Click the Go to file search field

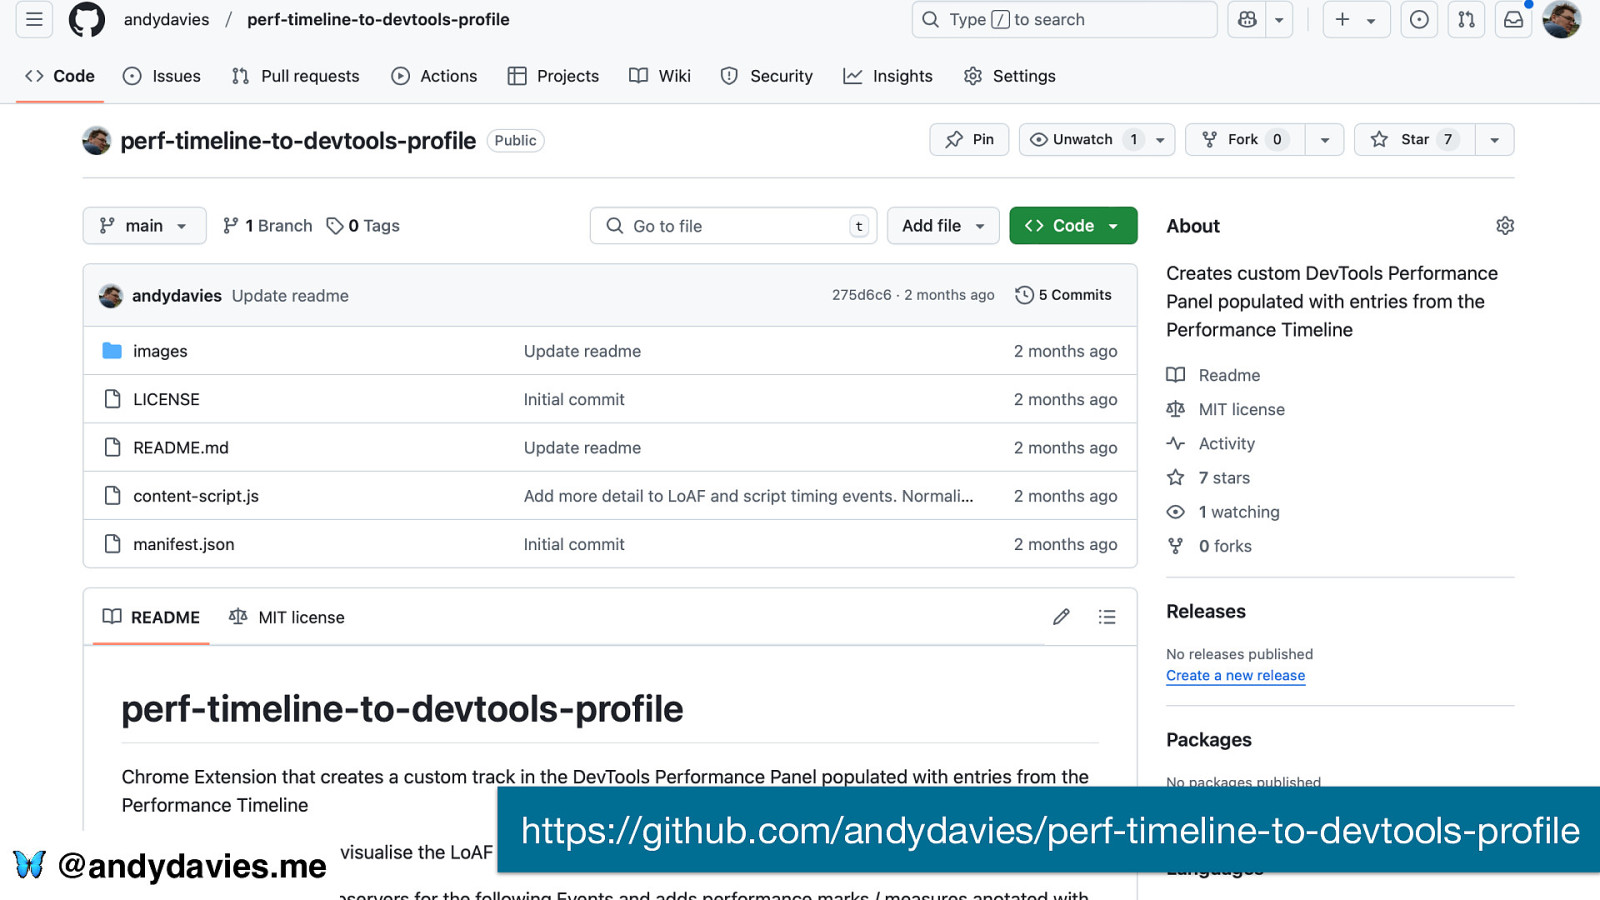coord(733,226)
